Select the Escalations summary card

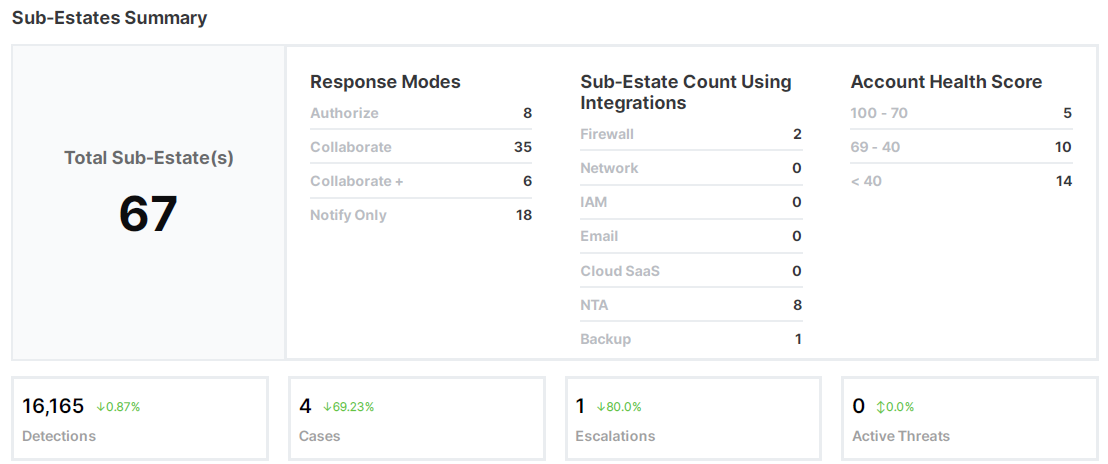[x=693, y=419]
